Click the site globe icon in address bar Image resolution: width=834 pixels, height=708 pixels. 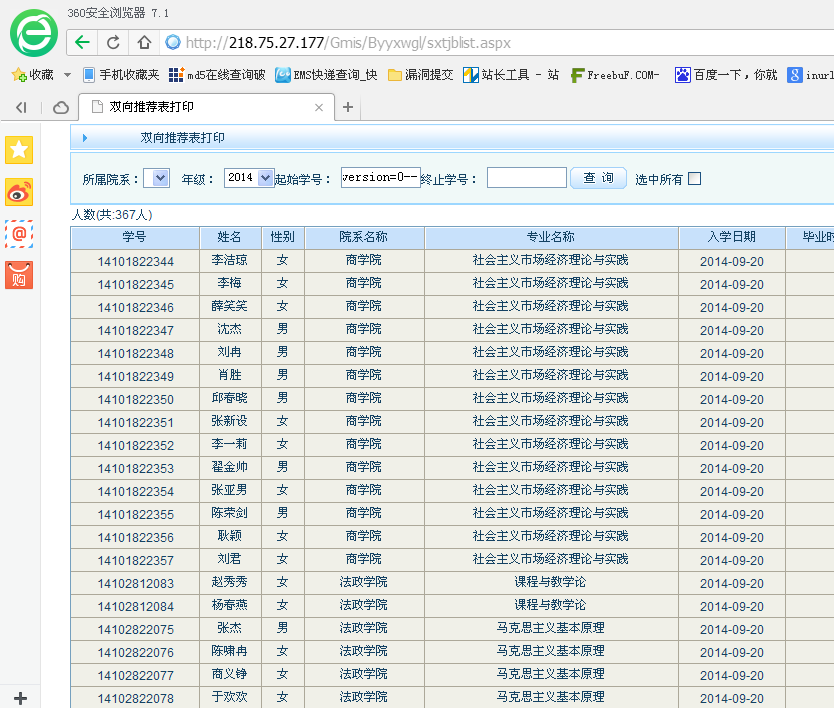pos(173,43)
